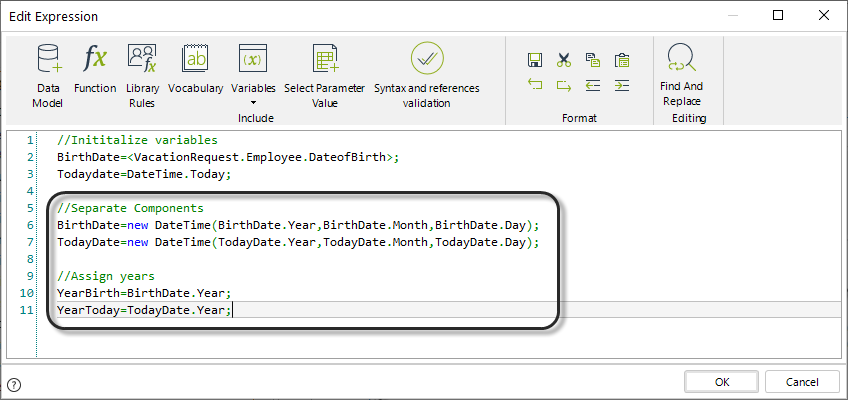Image resolution: width=848 pixels, height=400 pixels.
Task: Click the "YearBirth=BirthDate.Year;" line
Action: (x=144, y=293)
